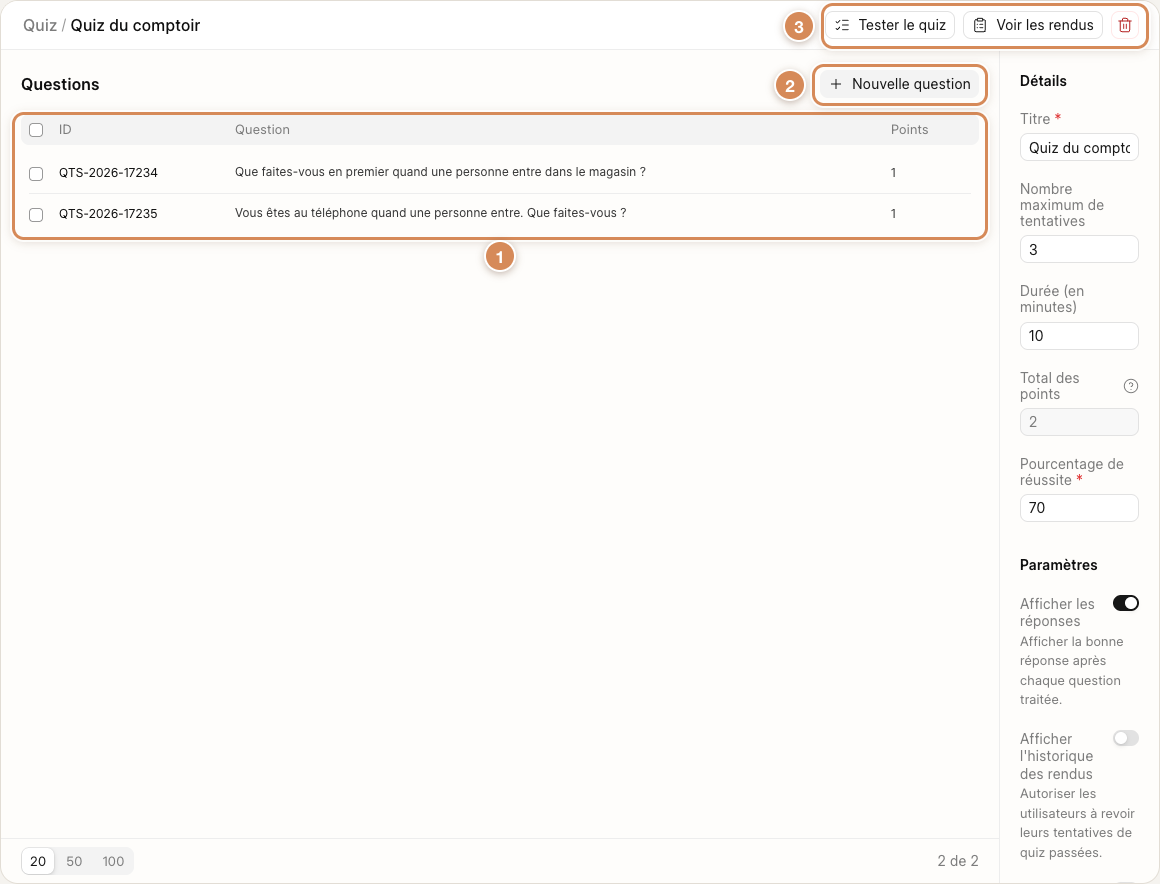Viewport: 1160px width, 884px height.
Task: Click the '2 de 2' count
Action: point(958,861)
